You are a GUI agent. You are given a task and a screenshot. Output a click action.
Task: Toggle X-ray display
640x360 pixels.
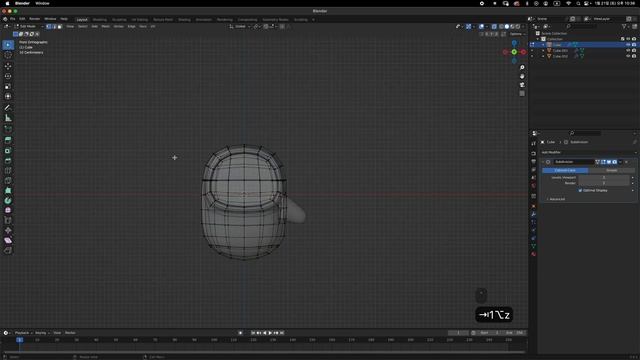(x=494, y=27)
